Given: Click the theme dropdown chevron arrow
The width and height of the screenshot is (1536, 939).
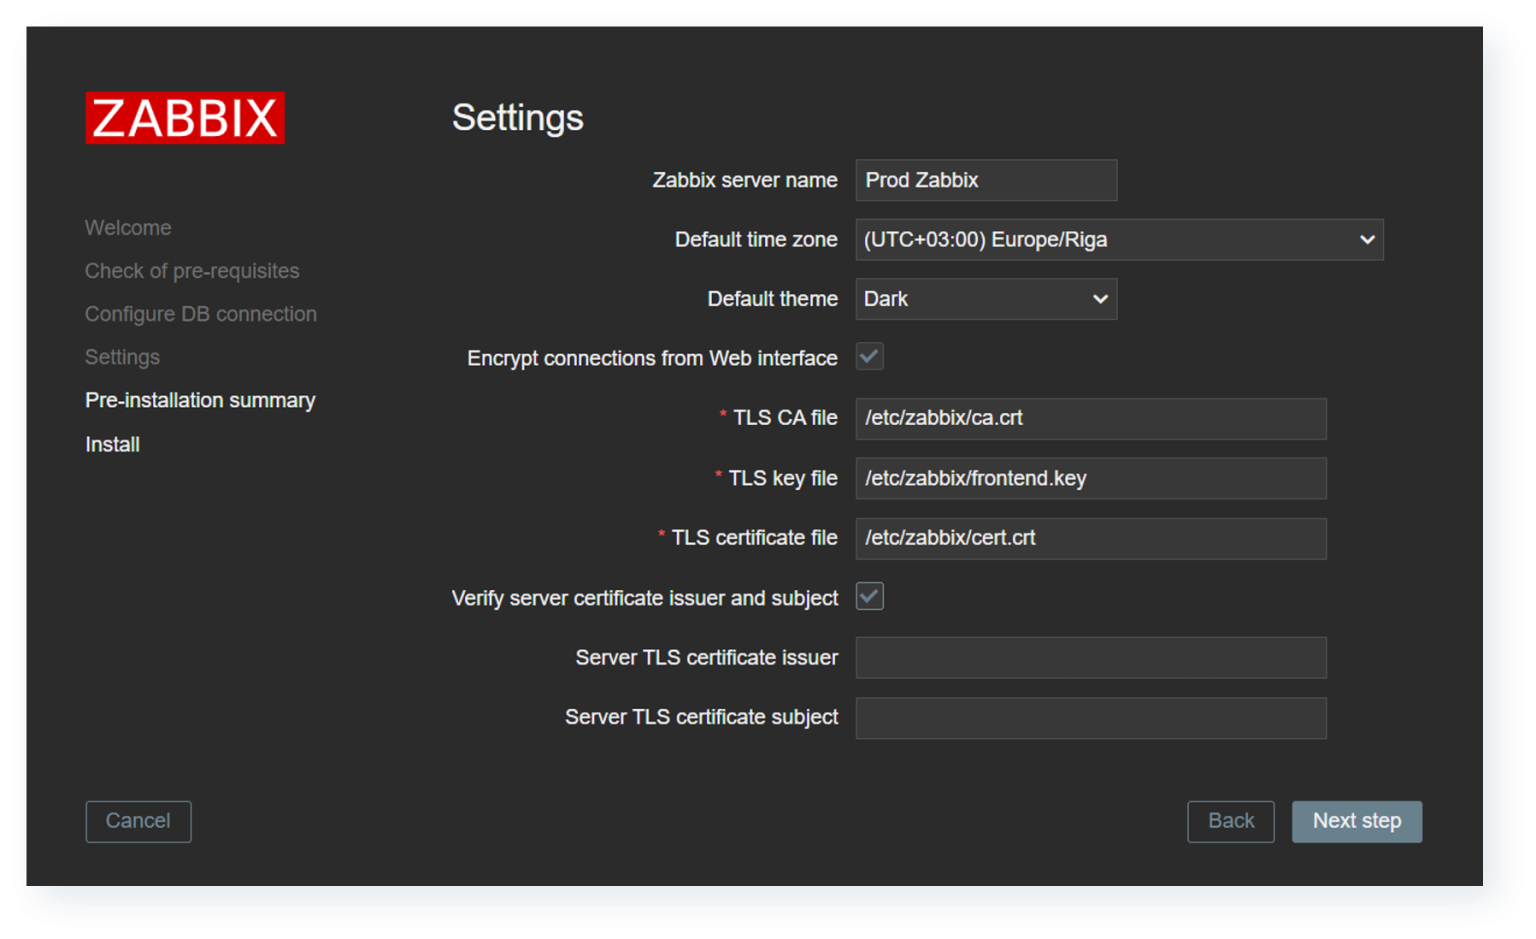Looking at the screenshot, I should click(1099, 298).
